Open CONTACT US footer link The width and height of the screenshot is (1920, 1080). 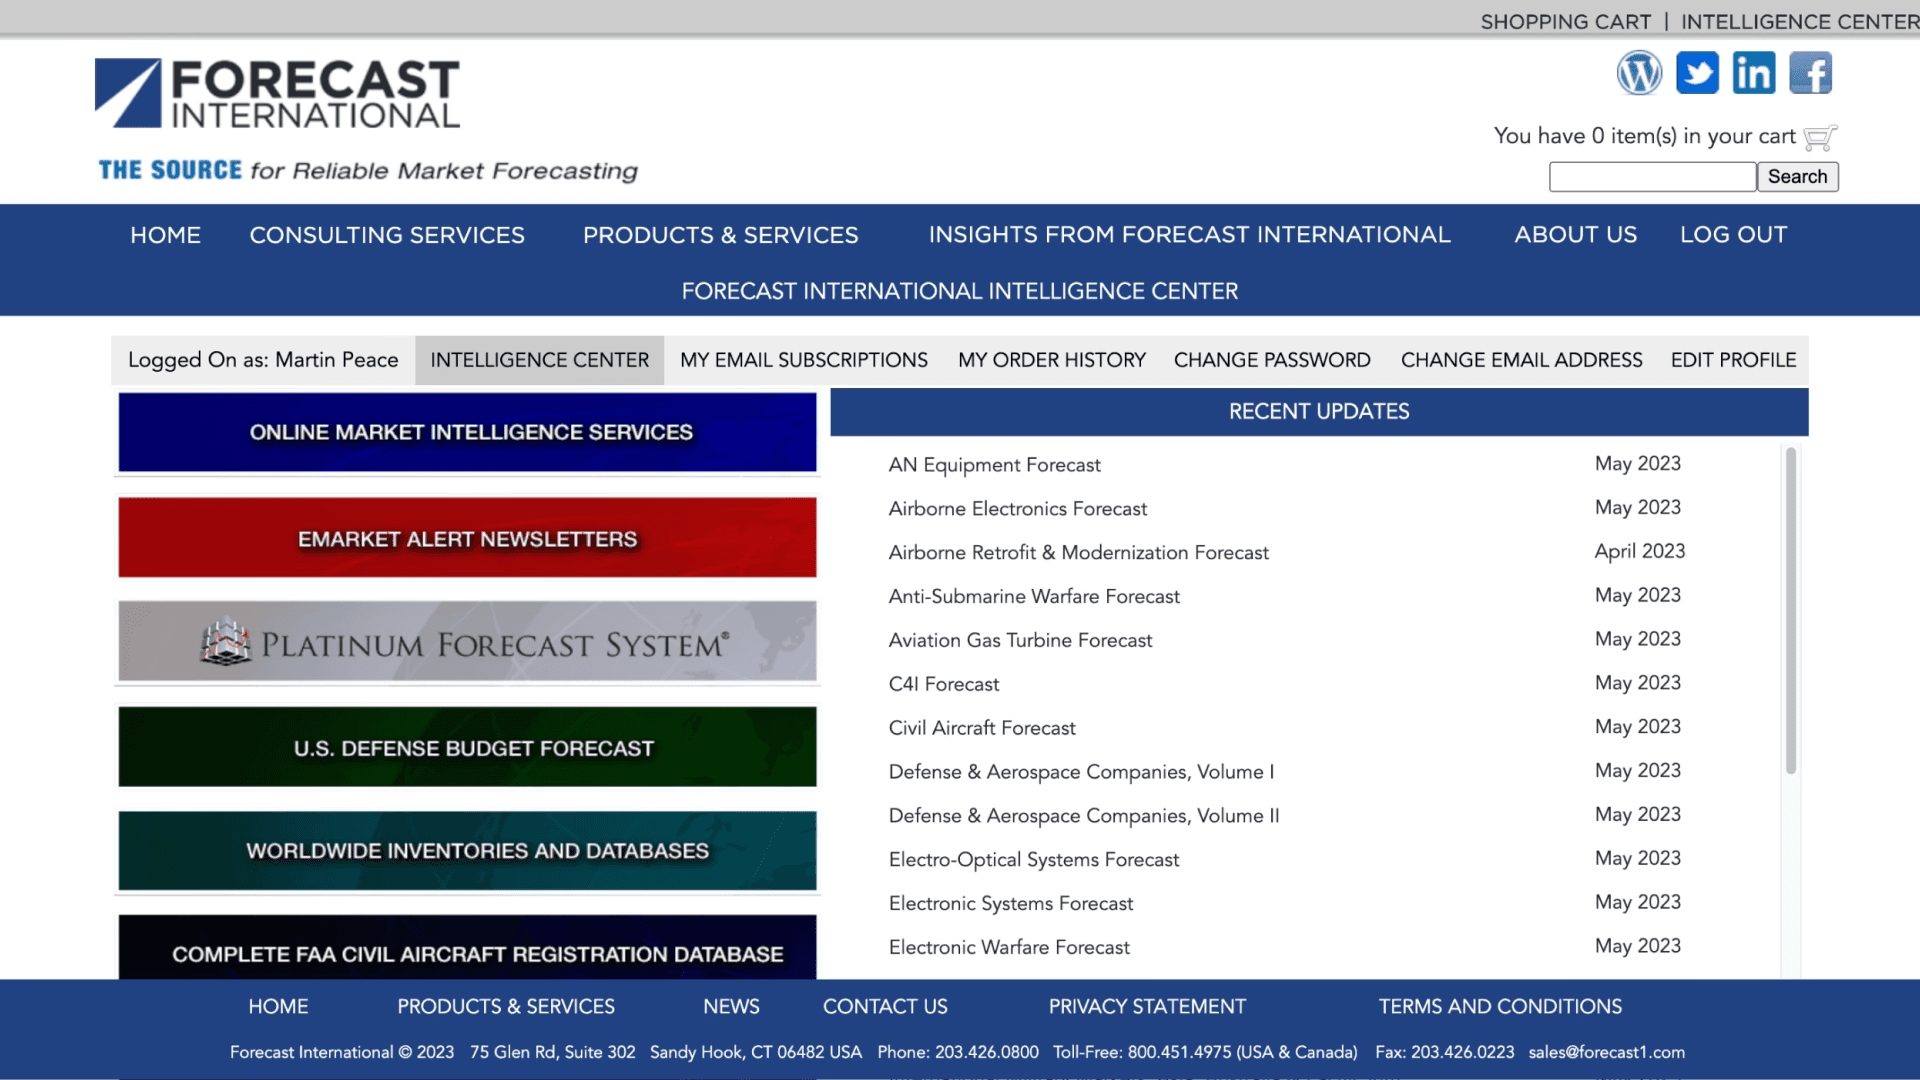(x=885, y=1007)
